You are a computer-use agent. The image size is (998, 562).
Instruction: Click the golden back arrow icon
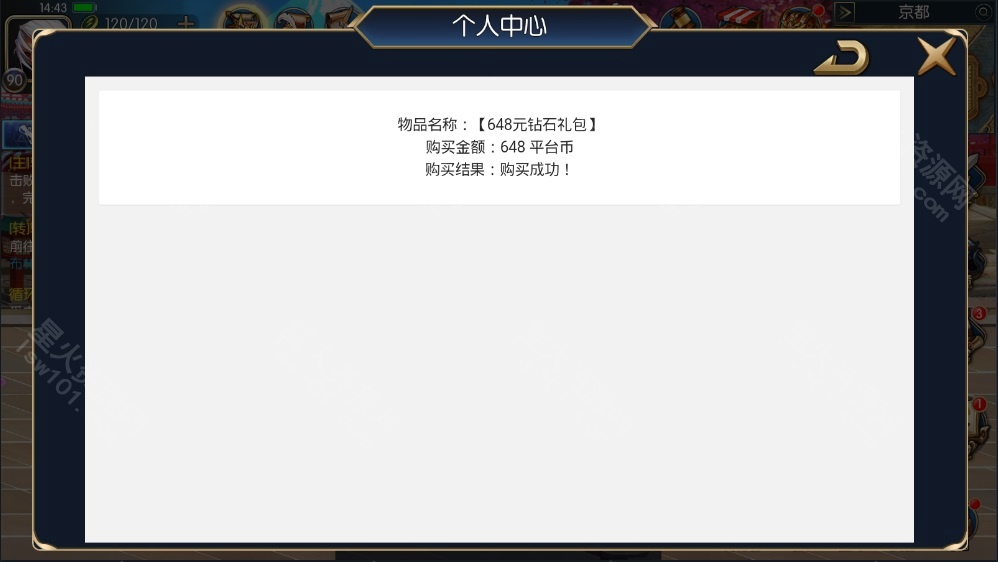coord(841,58)
